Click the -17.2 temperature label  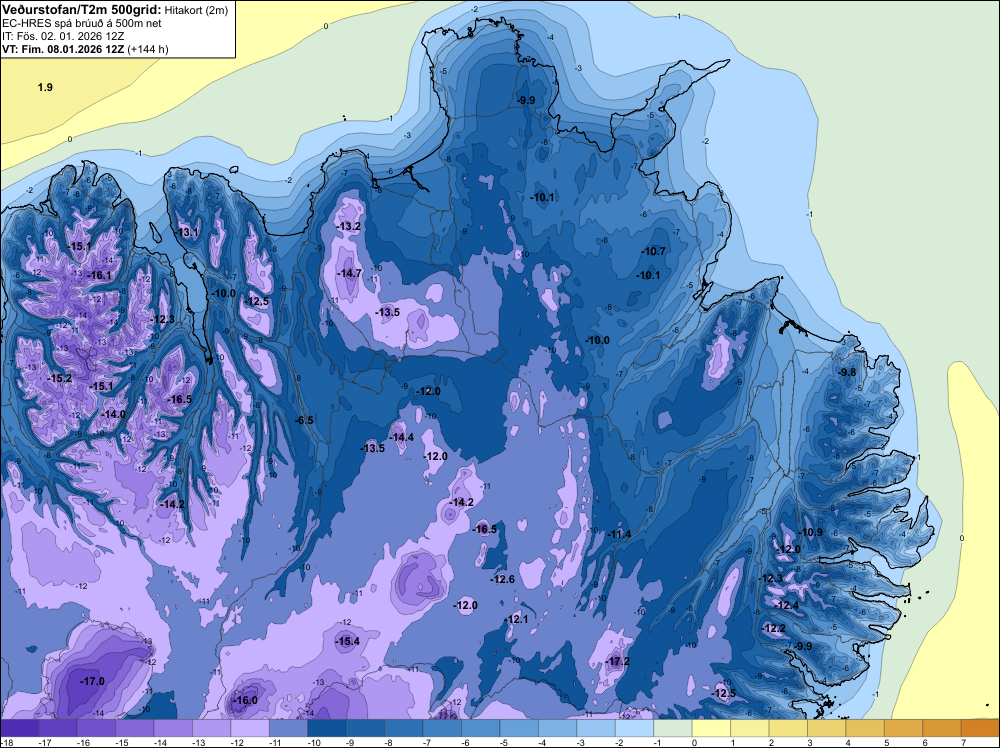pos(618,661)
